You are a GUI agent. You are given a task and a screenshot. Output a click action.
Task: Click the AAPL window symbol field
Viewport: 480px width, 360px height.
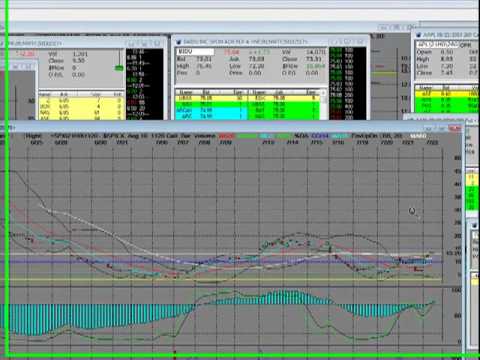click(437, 45)
